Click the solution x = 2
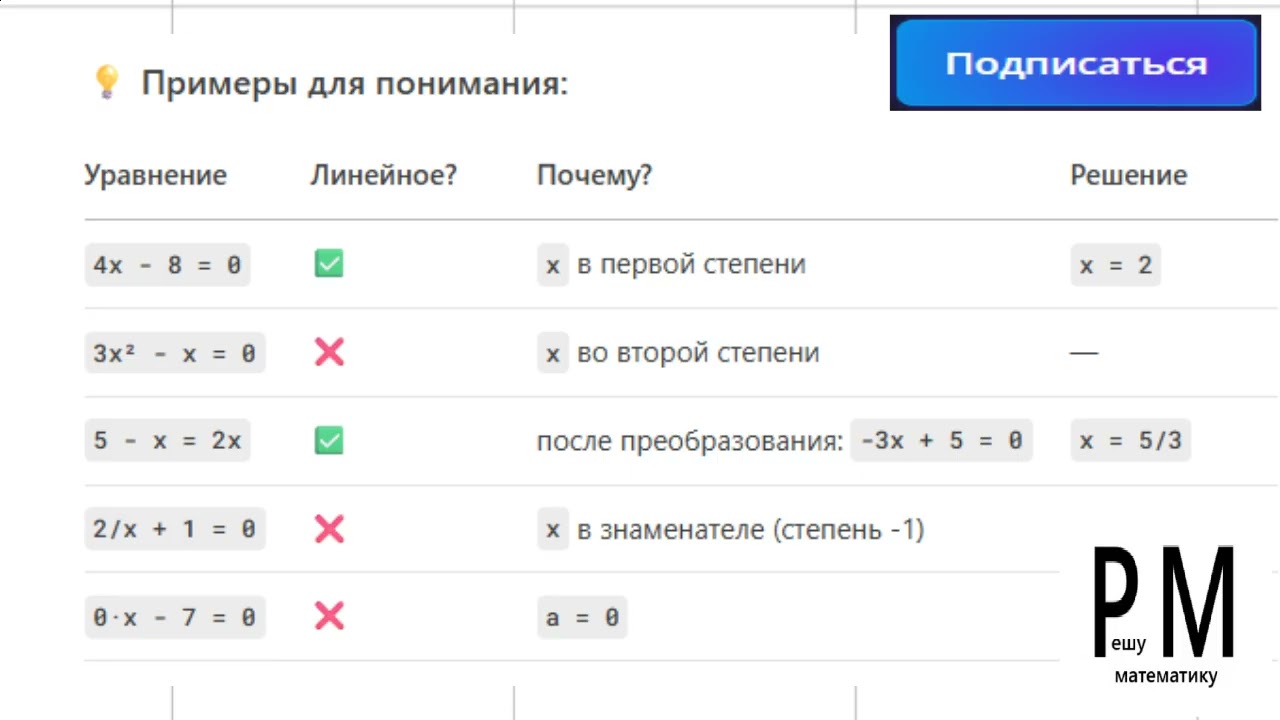 (x=1116, y=265)
